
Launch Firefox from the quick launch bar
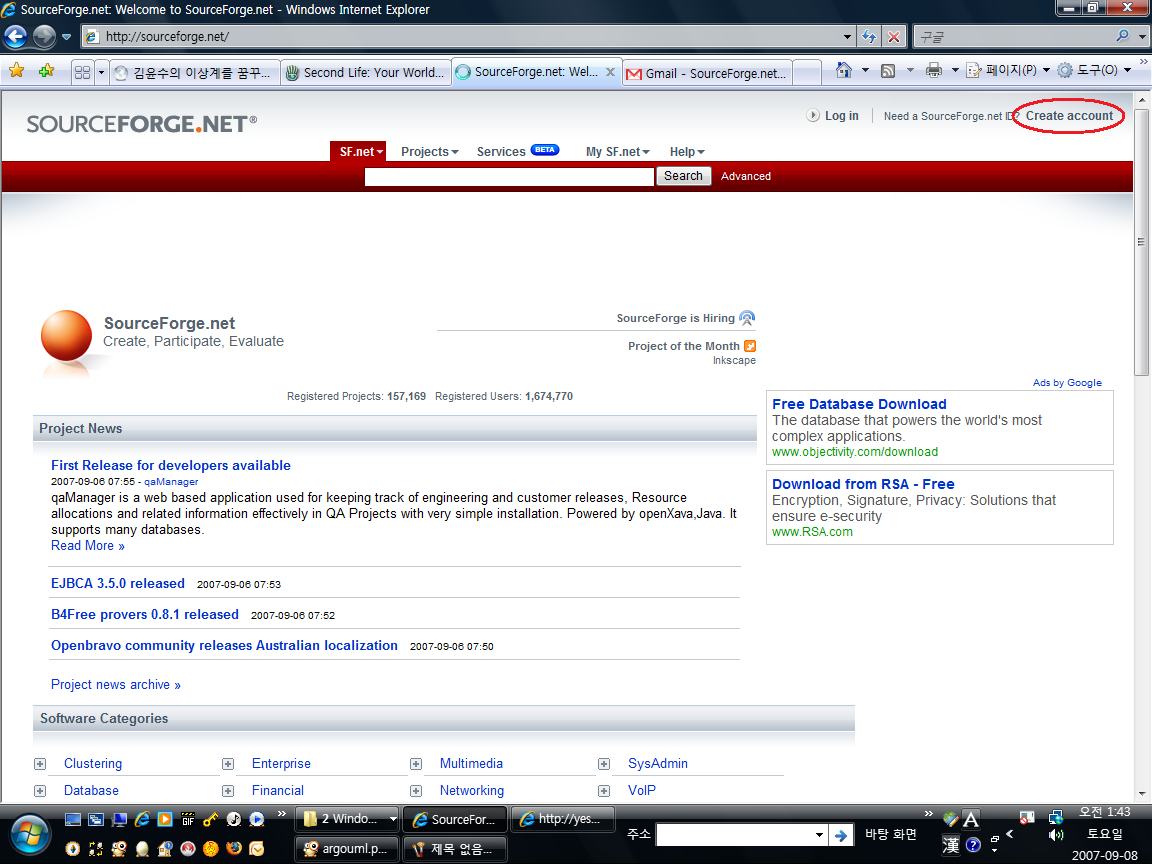tap(234, 849)
